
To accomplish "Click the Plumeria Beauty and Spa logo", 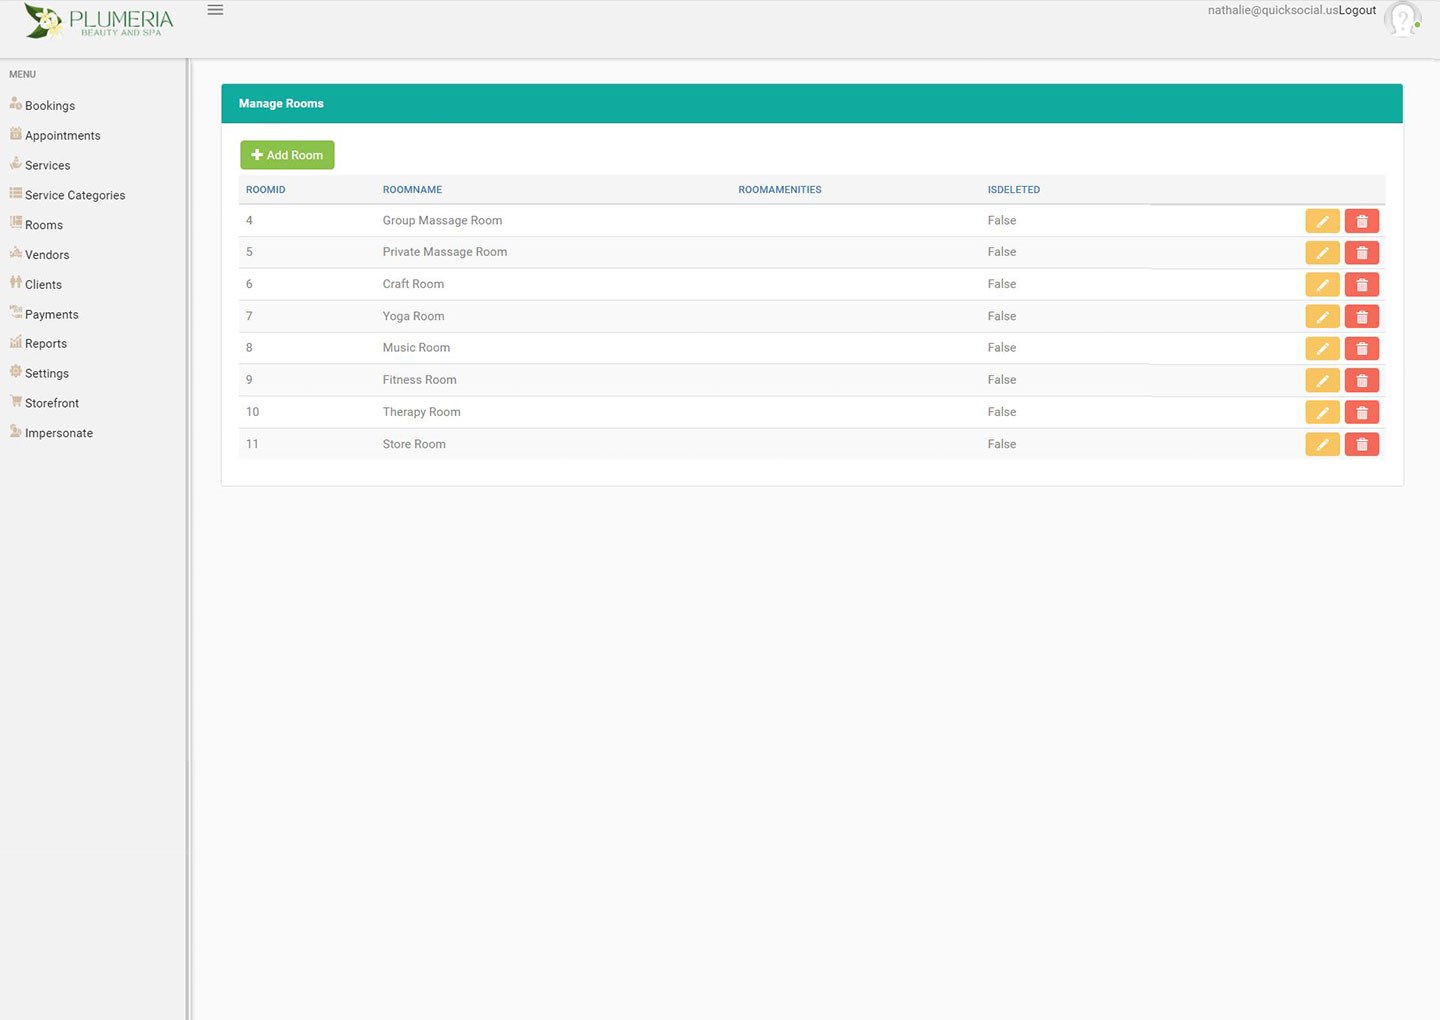I will coord(98,21).
